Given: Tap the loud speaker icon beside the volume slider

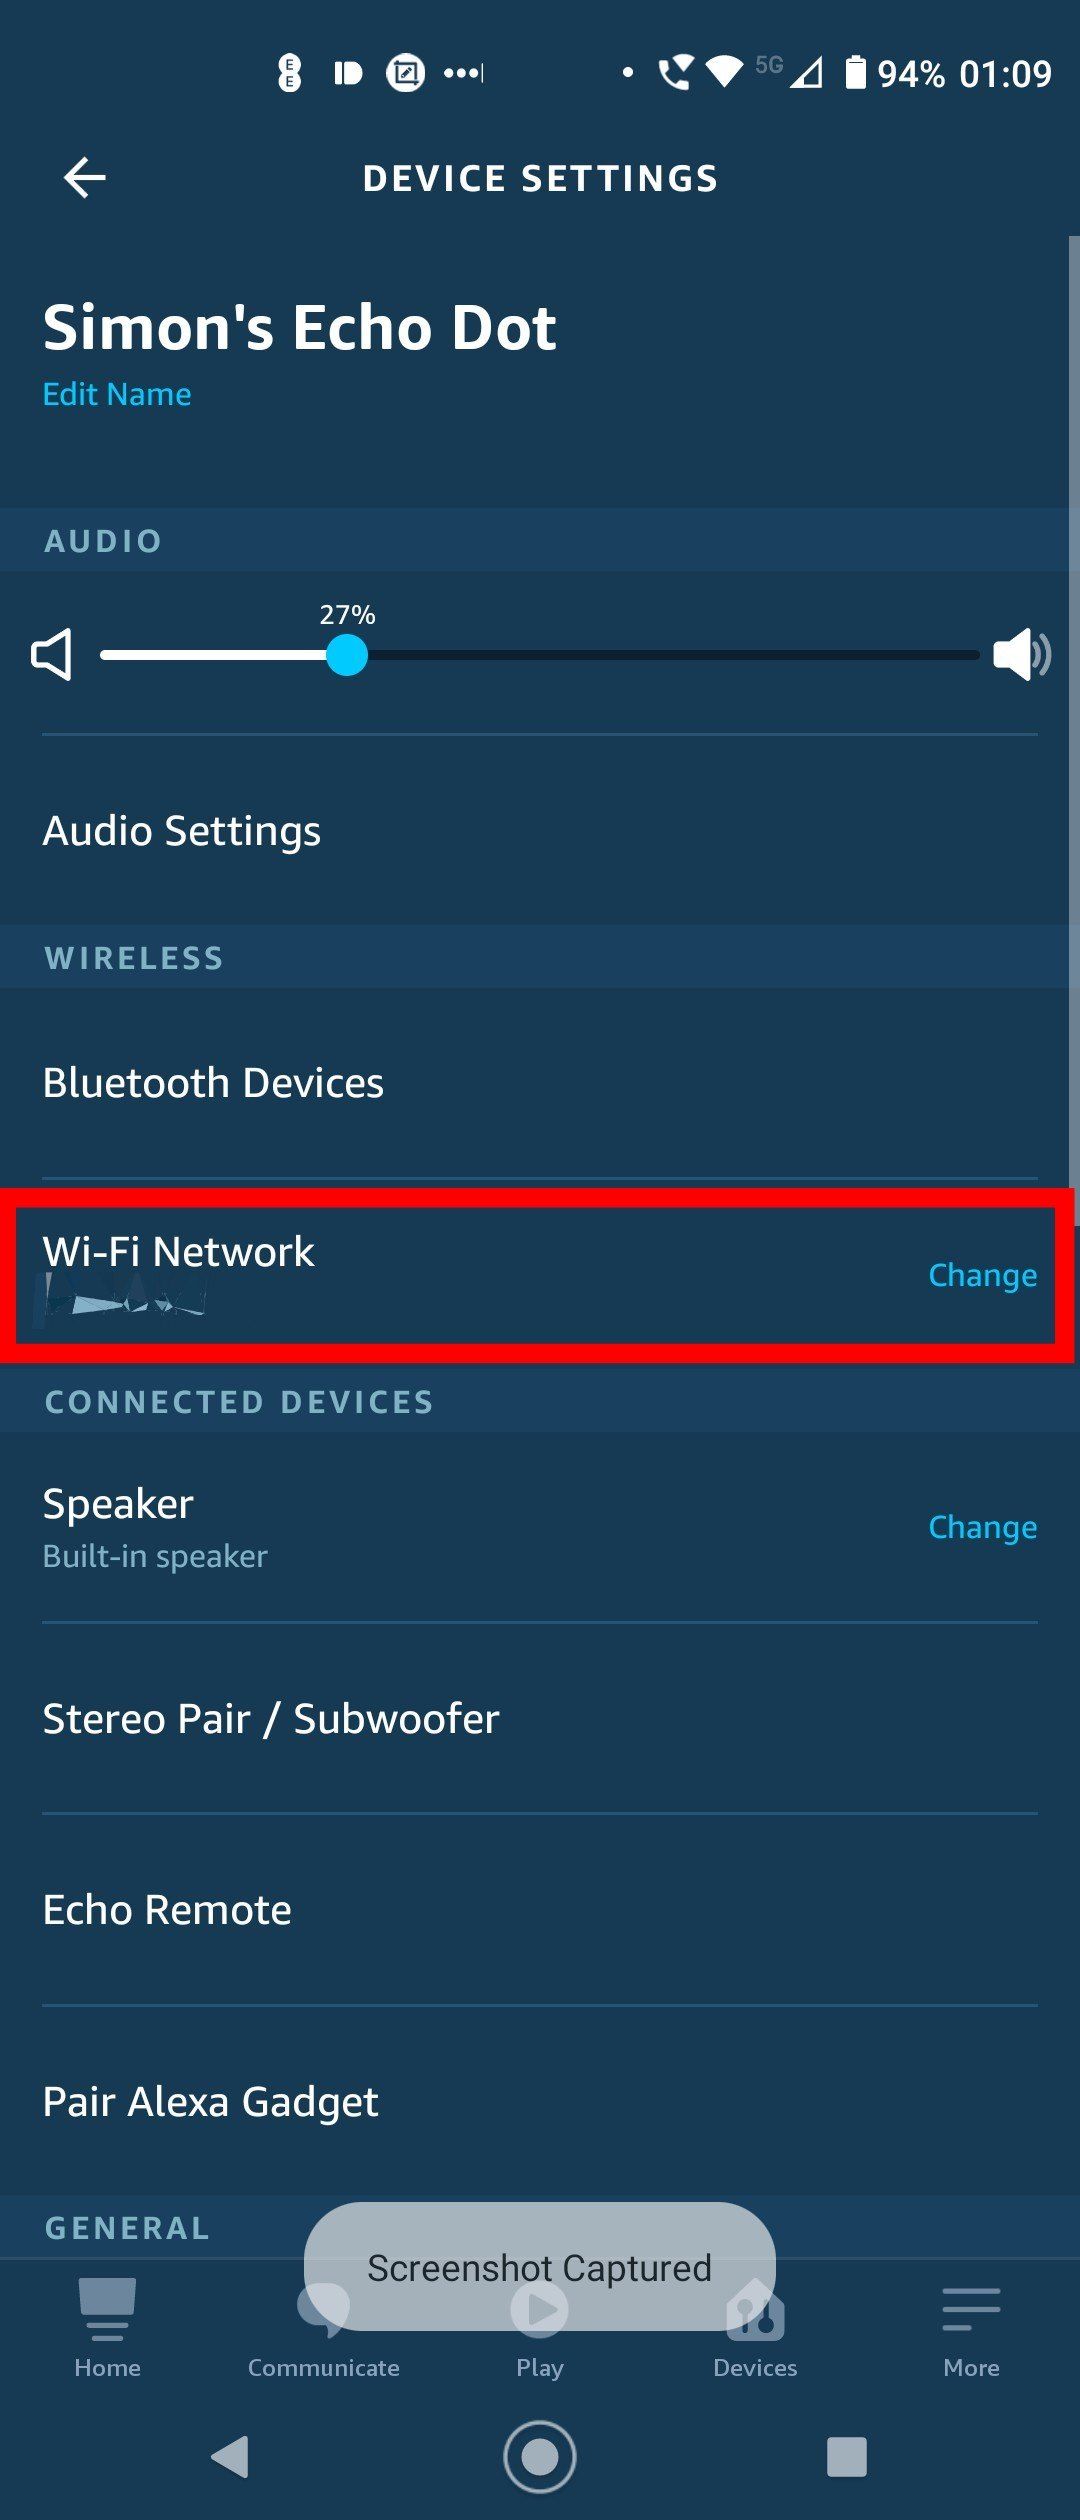Looking at the screenshot, I should click(1021, 655).
